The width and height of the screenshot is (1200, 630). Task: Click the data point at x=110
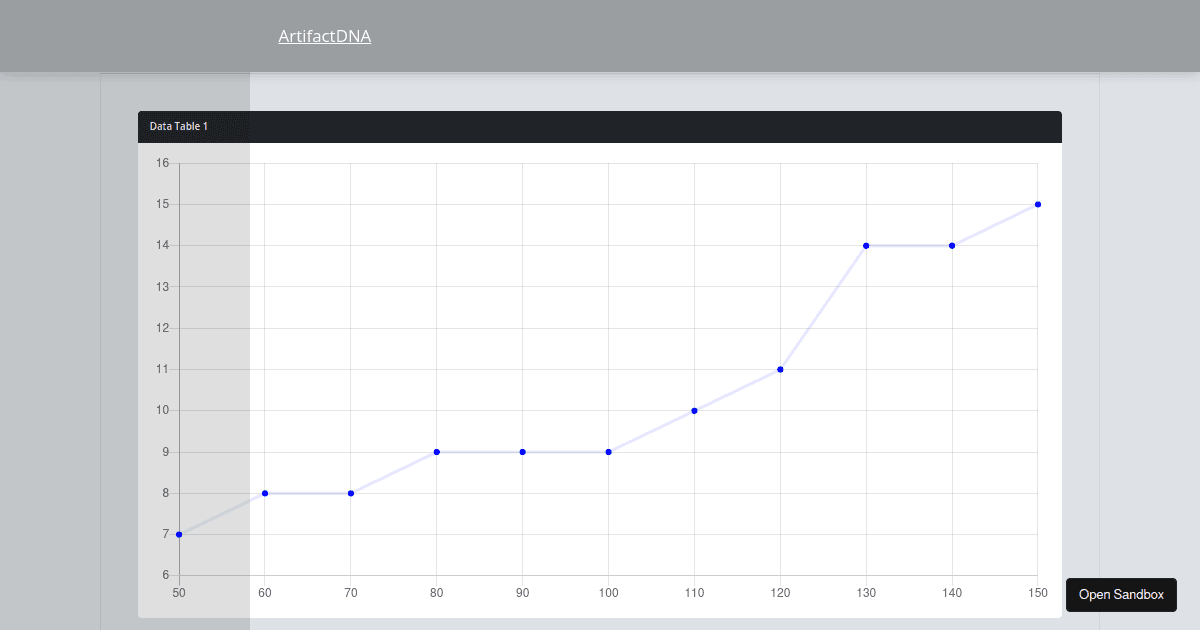click(x=694, y=410)
